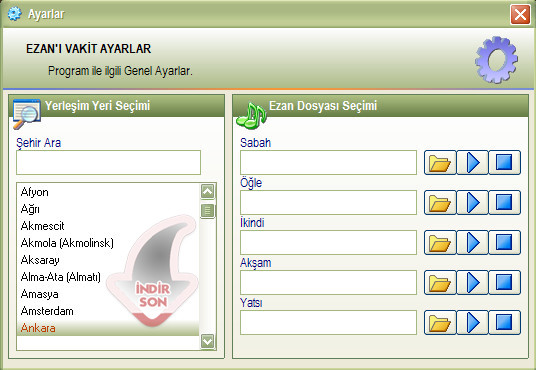Click the Akşam file path field
This screenshot has height=370, width=536.
click(x=329, y=282)
